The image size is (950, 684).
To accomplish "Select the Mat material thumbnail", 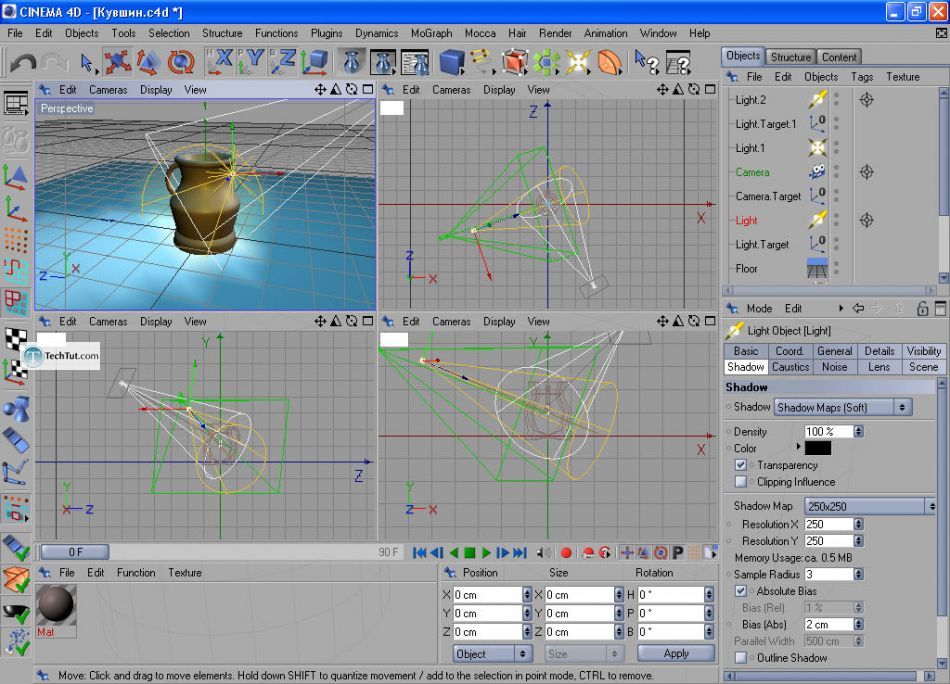I will 56,605.
